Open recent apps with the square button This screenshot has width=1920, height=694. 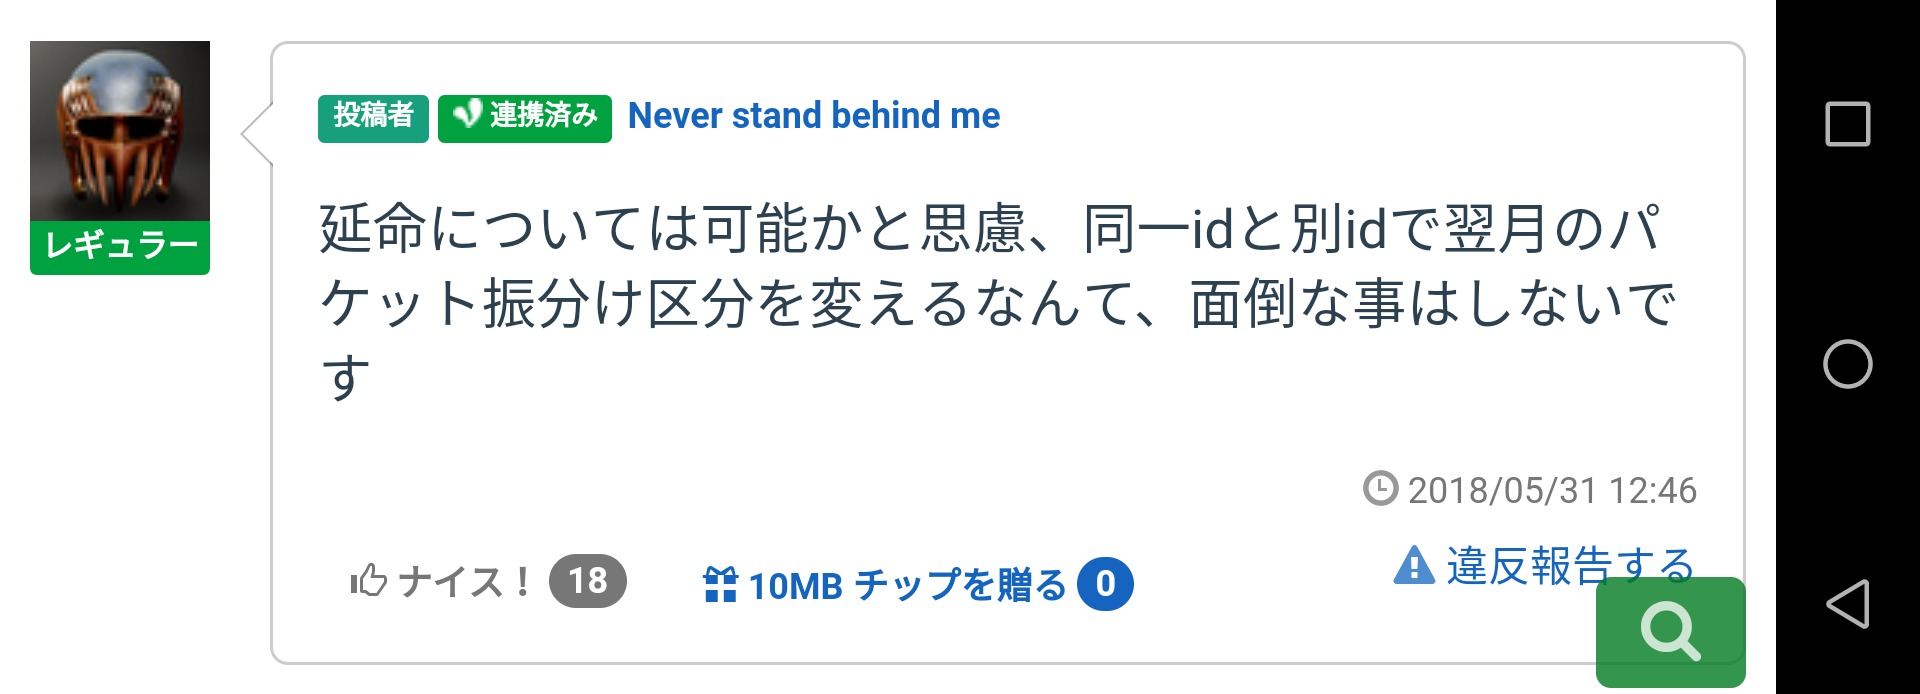tap(1847, 125)
